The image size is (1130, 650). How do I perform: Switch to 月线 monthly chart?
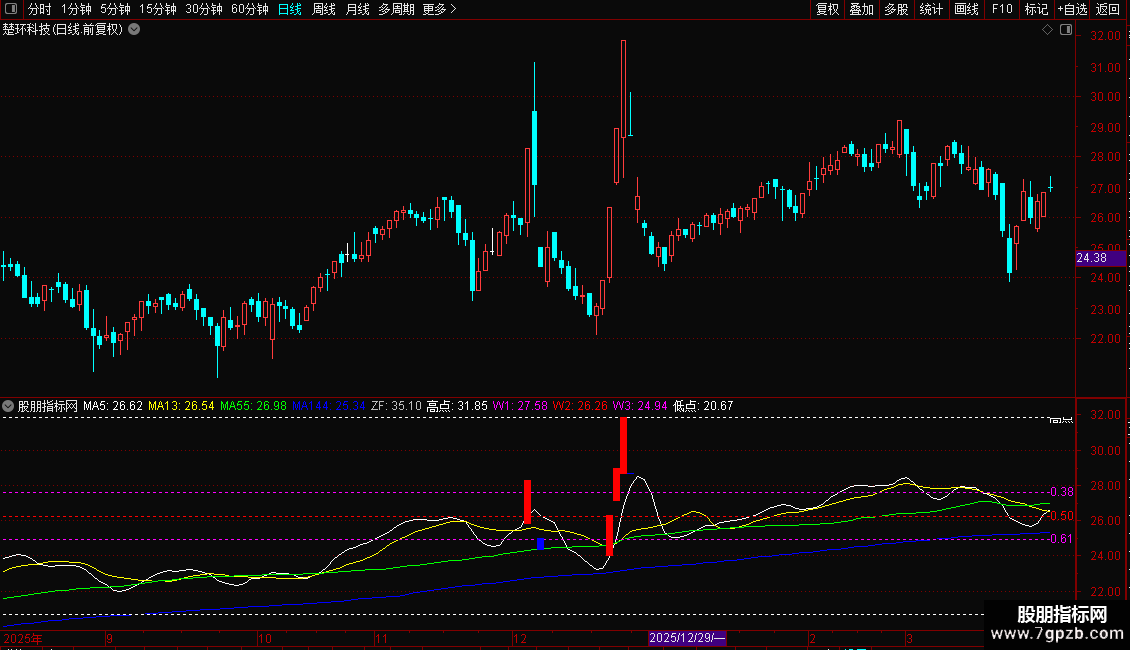[x=357, y=9]
